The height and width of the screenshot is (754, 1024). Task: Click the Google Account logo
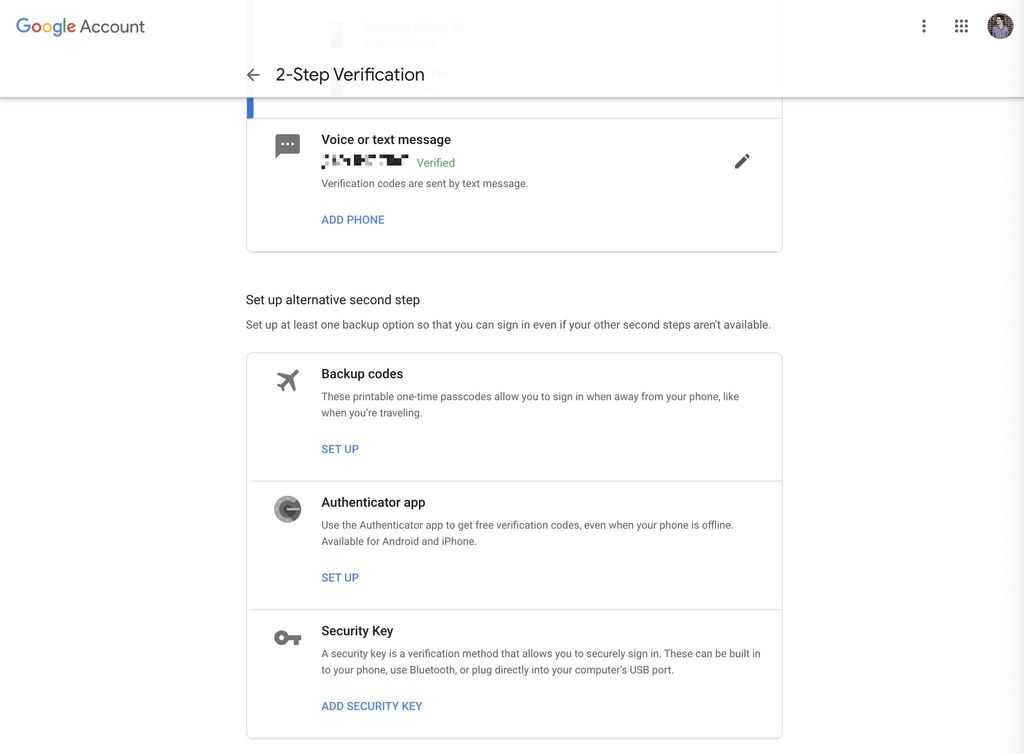point(79,26)
